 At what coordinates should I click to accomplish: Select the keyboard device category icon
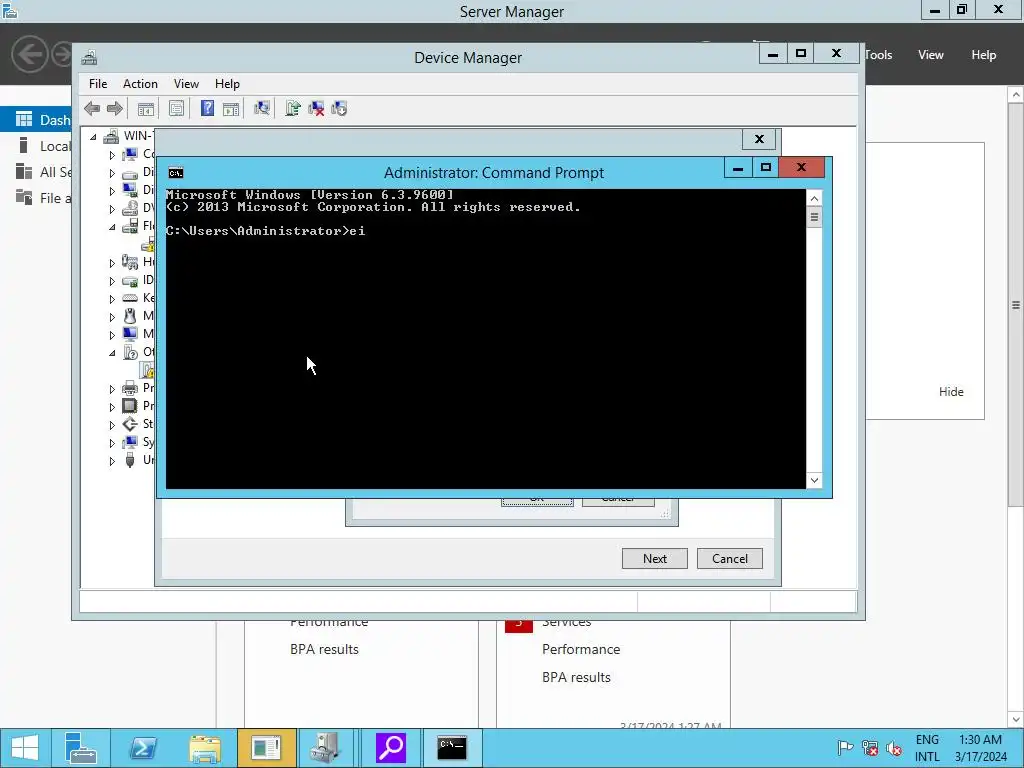[x=130, y=298]
